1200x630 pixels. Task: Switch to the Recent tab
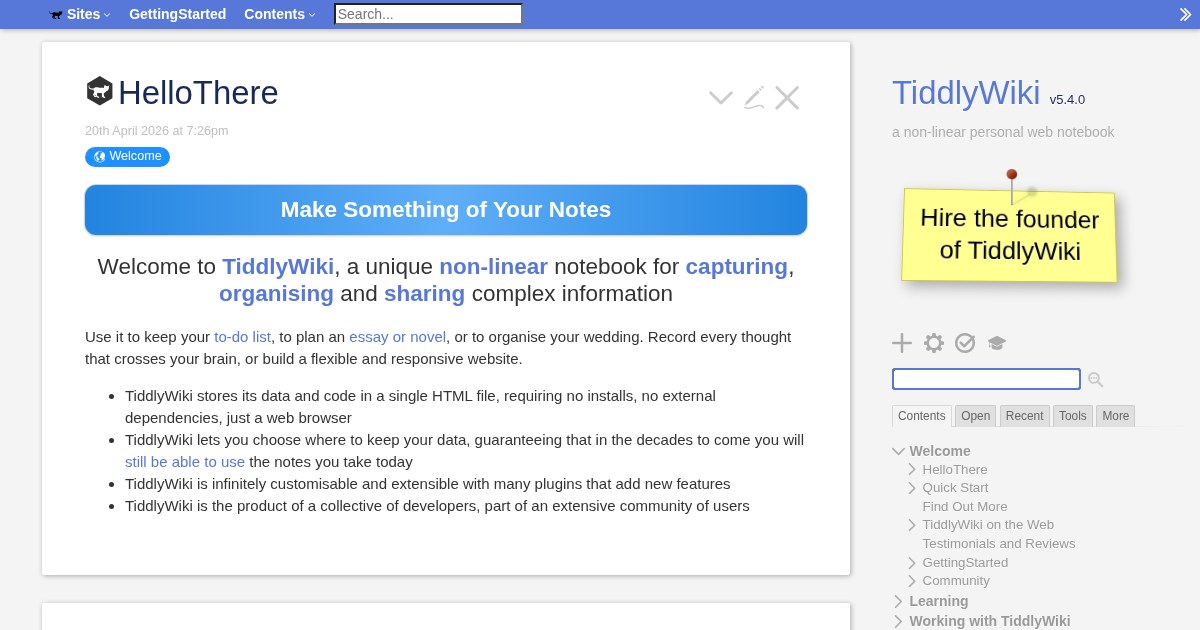(x=1025, y=416)
